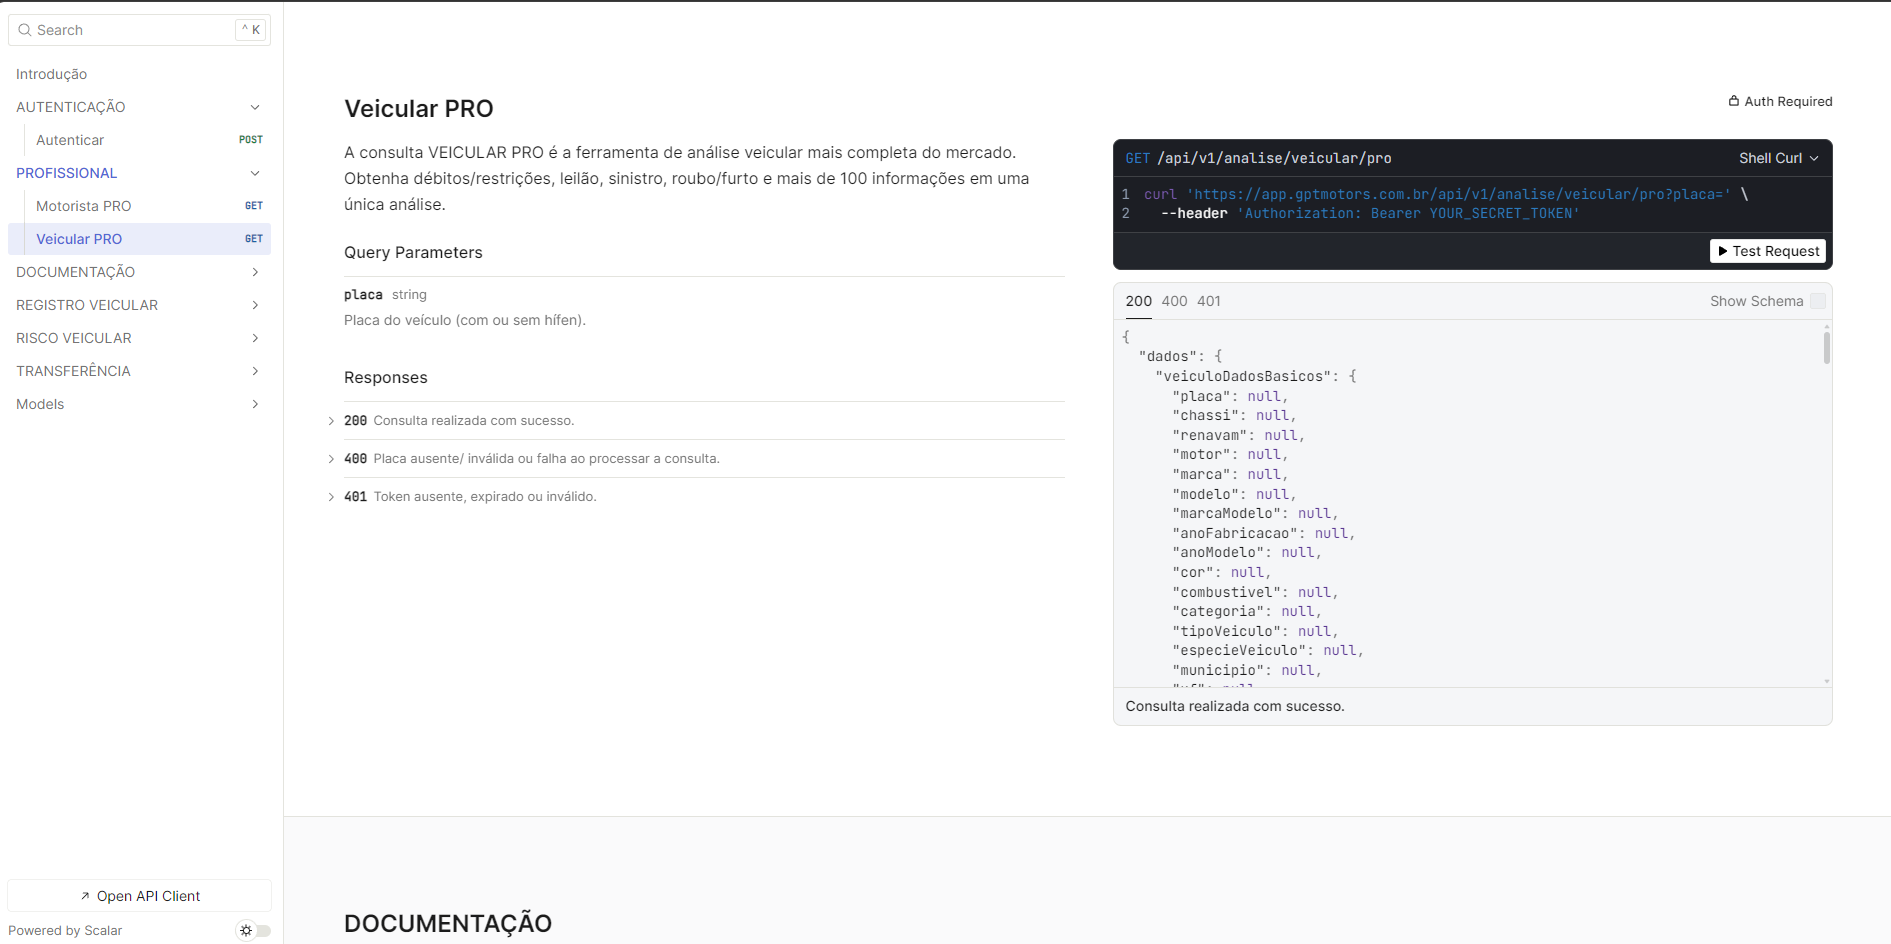The height and width of the screenshot is (944, 1891).
Task: Click the Query Parameters heading
Action: (x=413, y=253)
